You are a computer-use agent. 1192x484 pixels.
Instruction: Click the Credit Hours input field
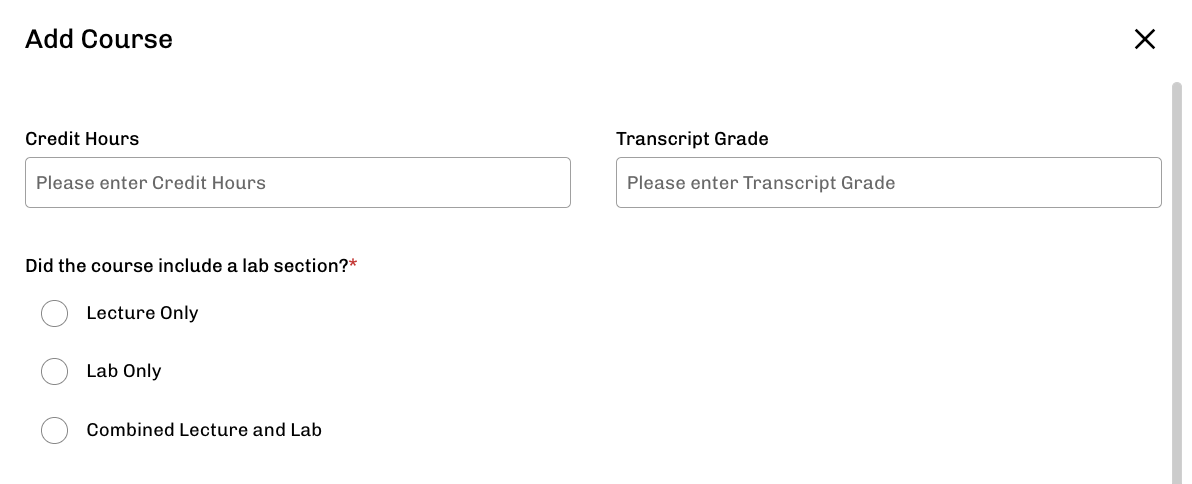pyautogui.click(x=297, y=183)
